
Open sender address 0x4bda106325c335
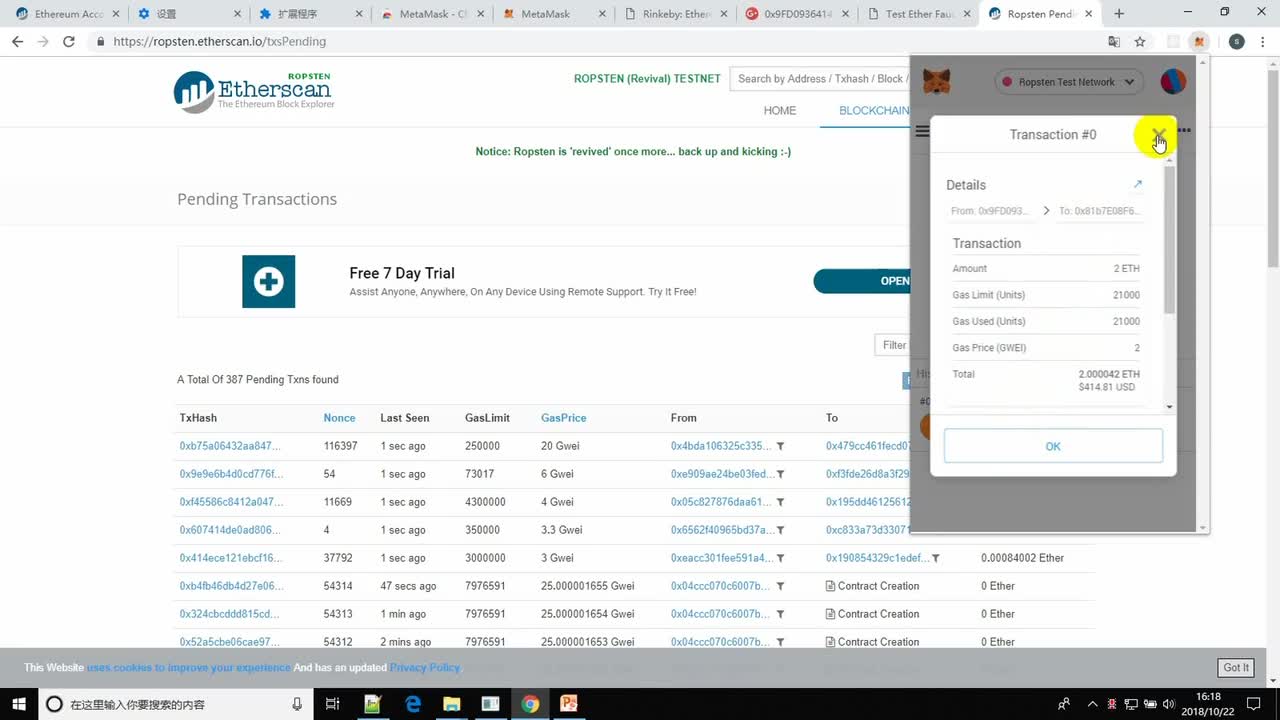point(721,446)
